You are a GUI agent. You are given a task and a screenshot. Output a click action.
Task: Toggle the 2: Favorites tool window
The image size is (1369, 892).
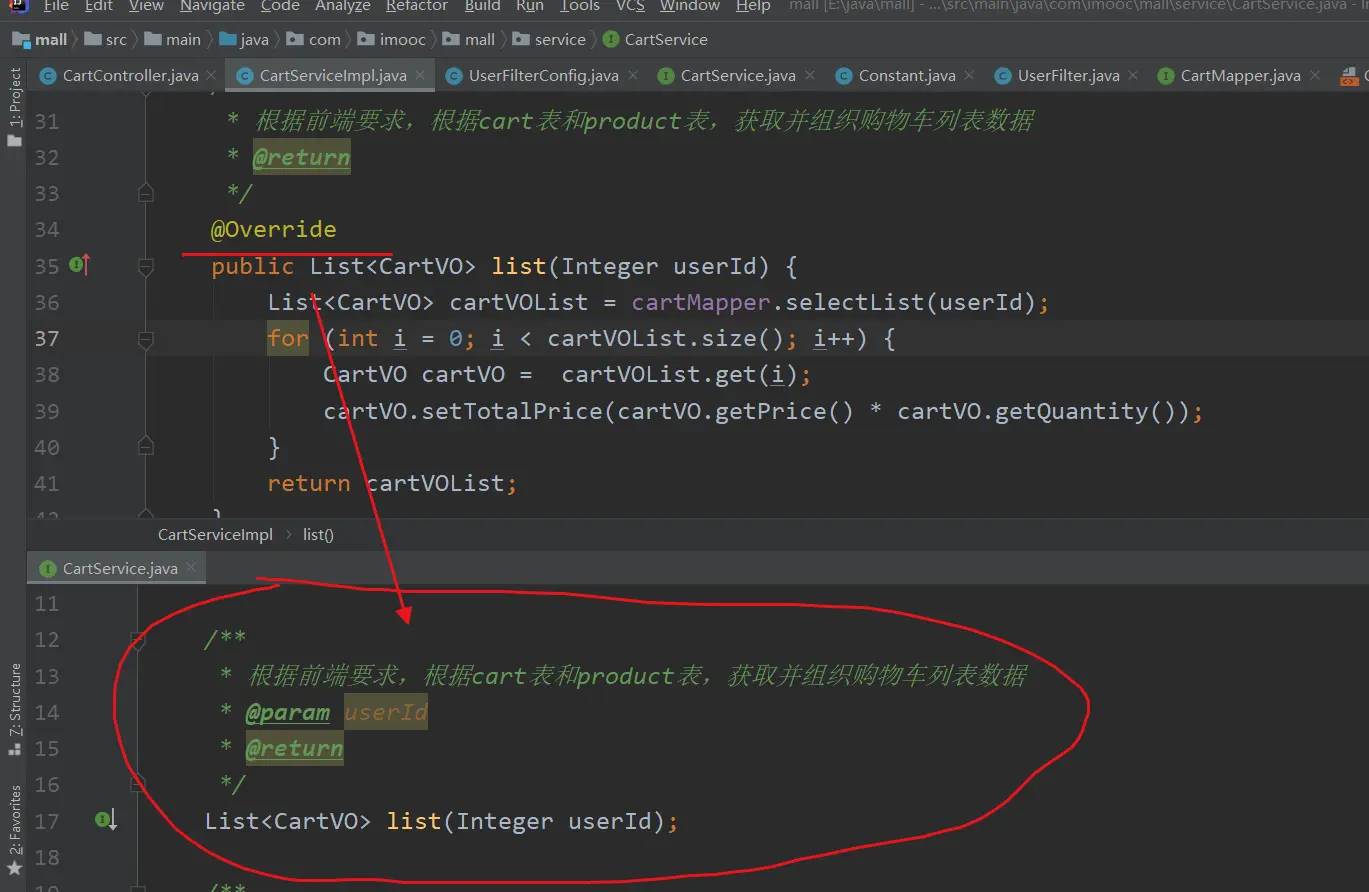click(14, 820)
